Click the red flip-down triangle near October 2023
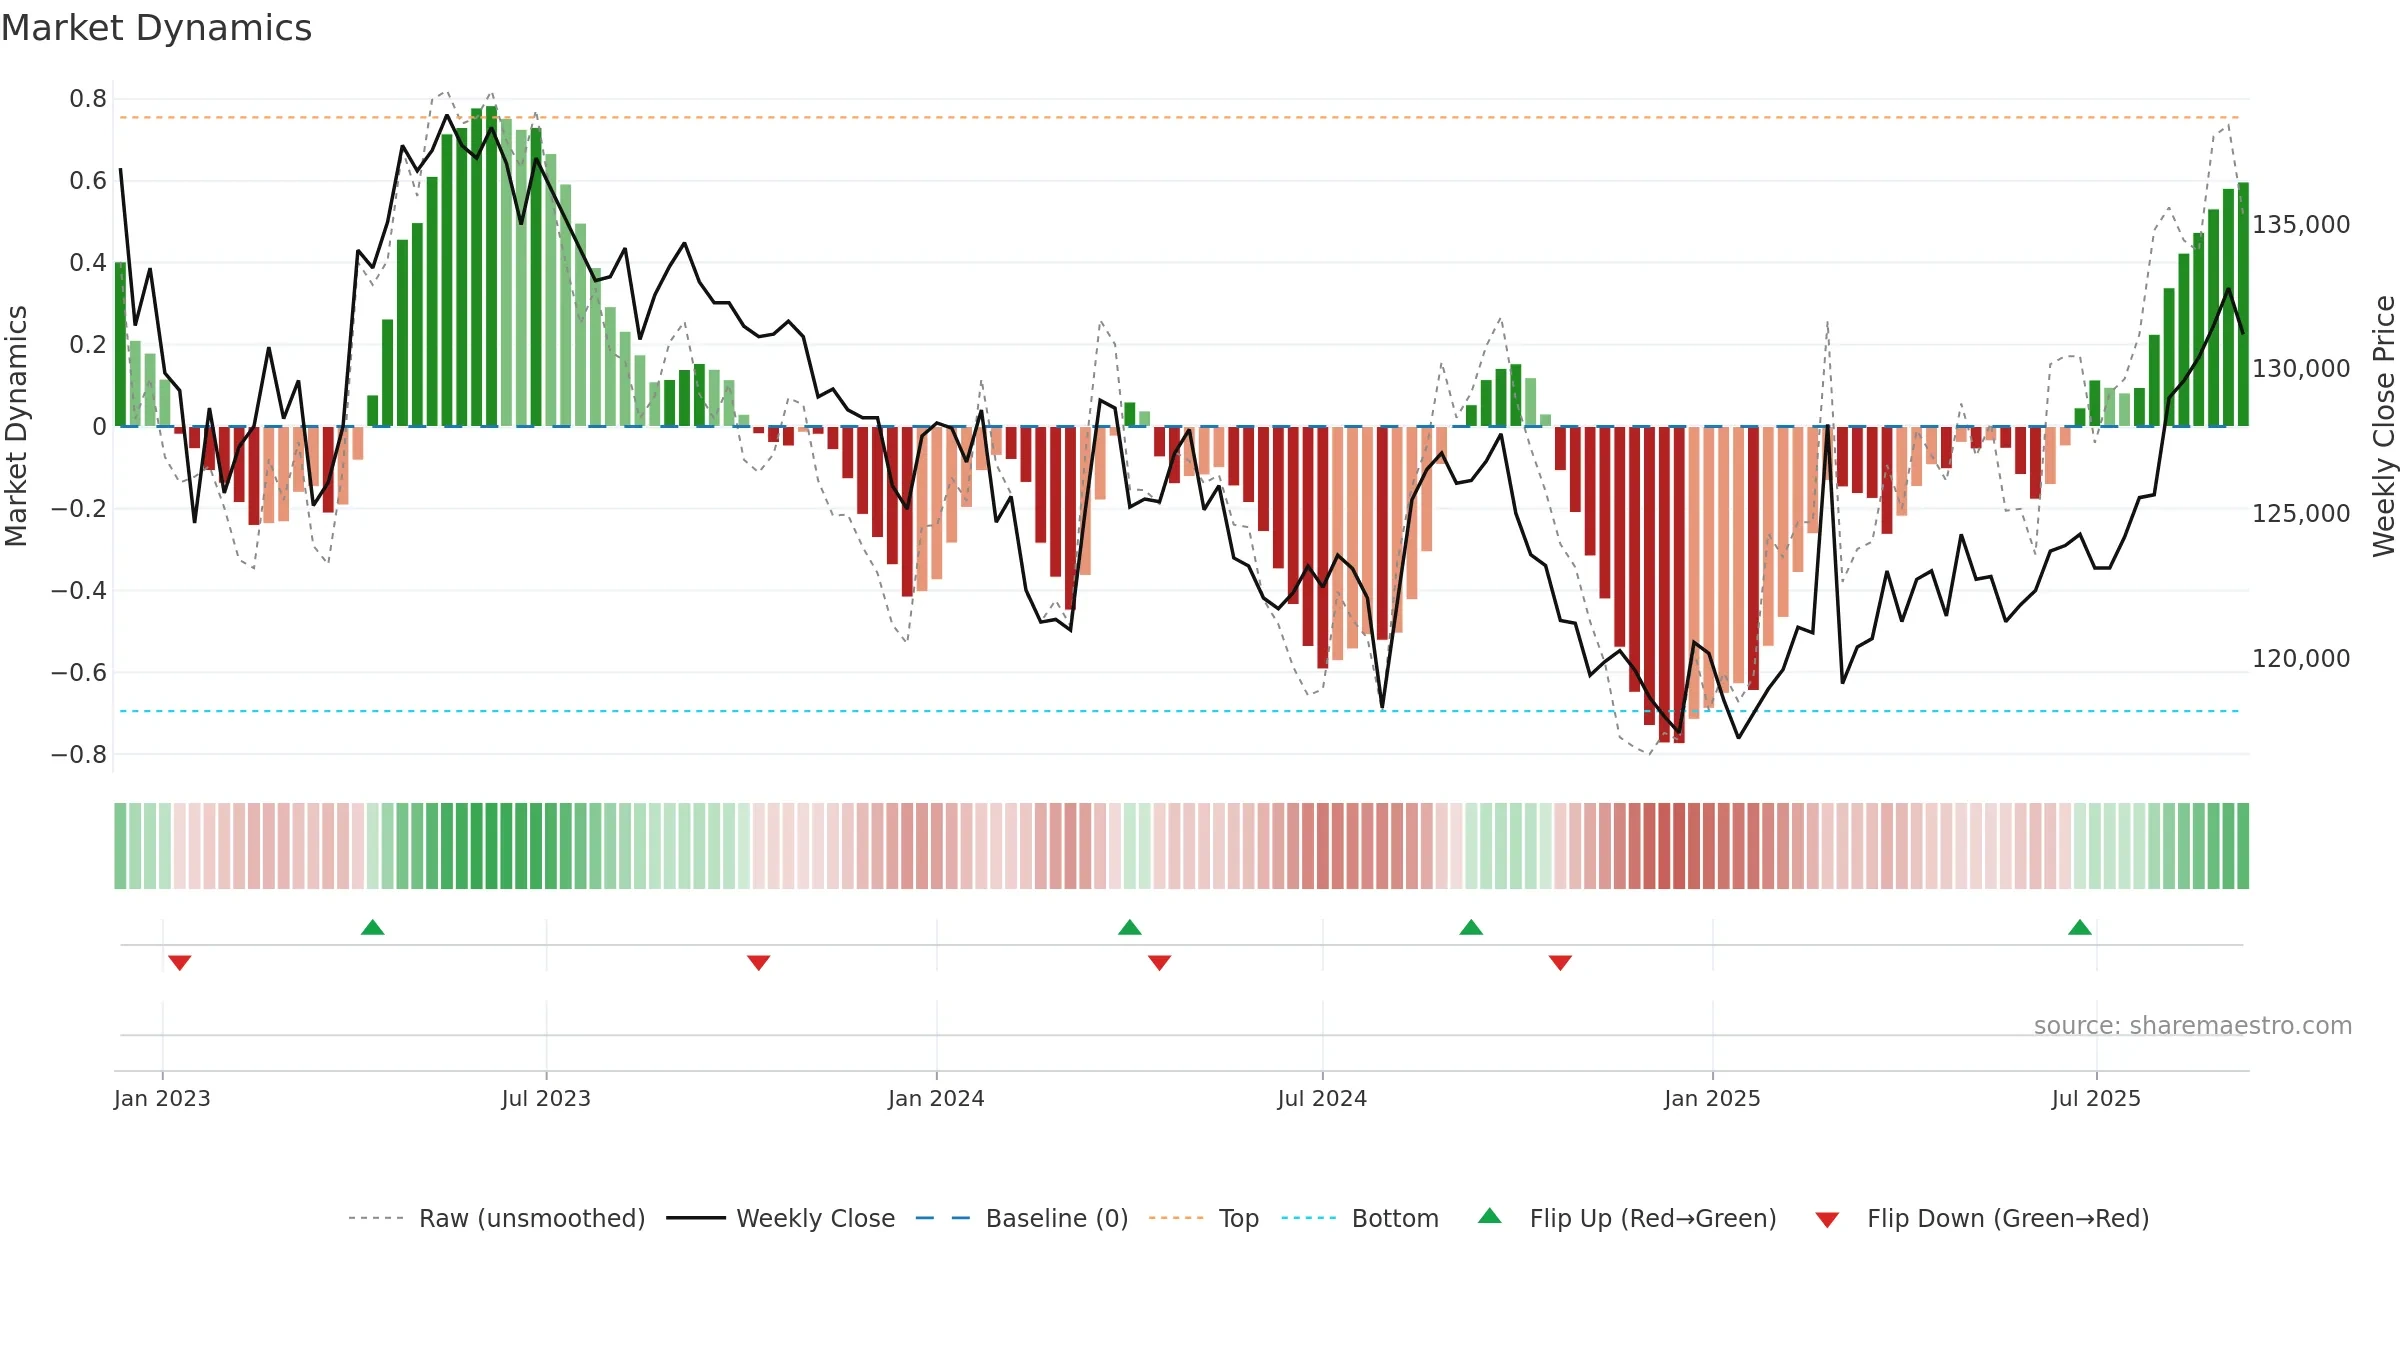The image size is (2400, 1350). pos(759,962)
